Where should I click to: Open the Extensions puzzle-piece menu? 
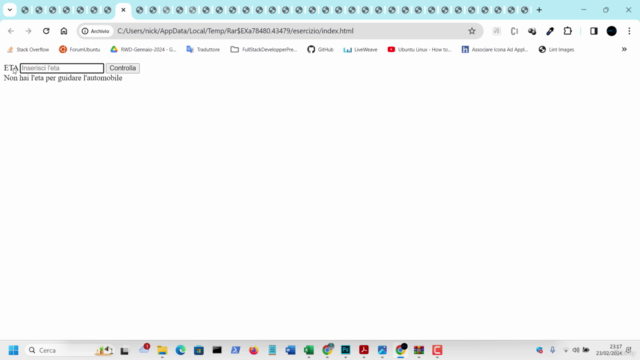tap(568, 31)
